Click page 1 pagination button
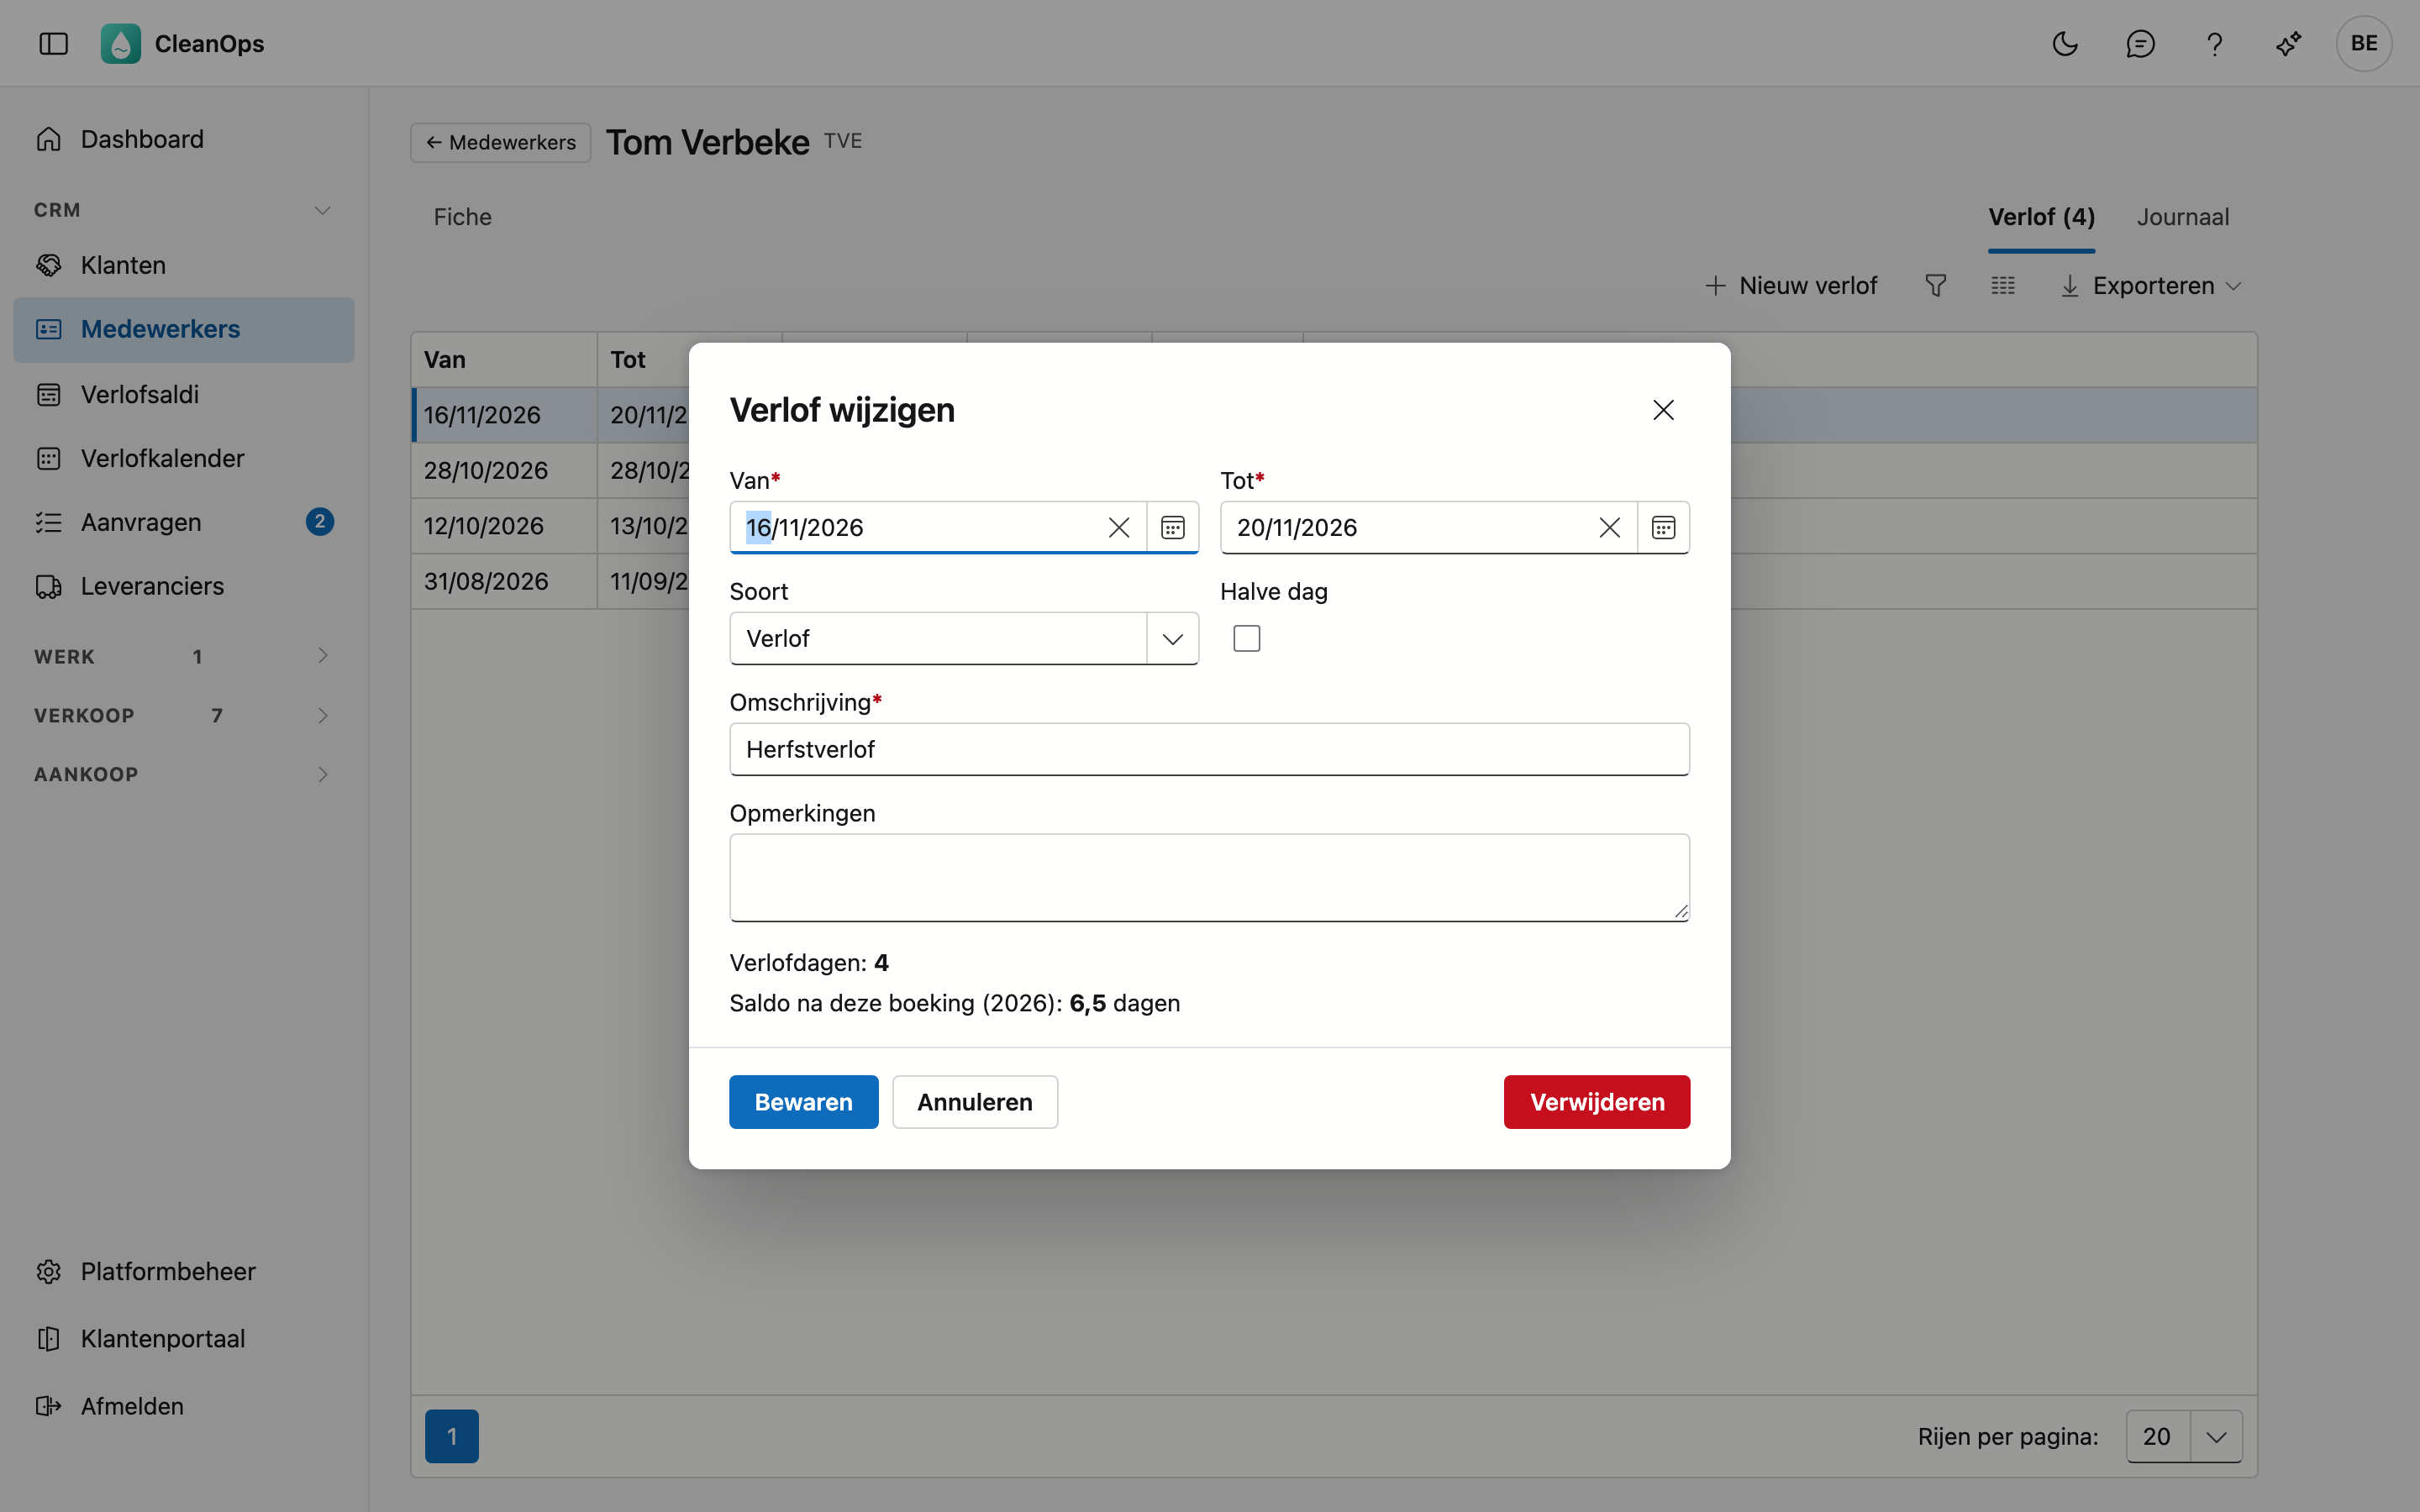Screen dimensions: 2420x1512 click(x=452, y=1436)
